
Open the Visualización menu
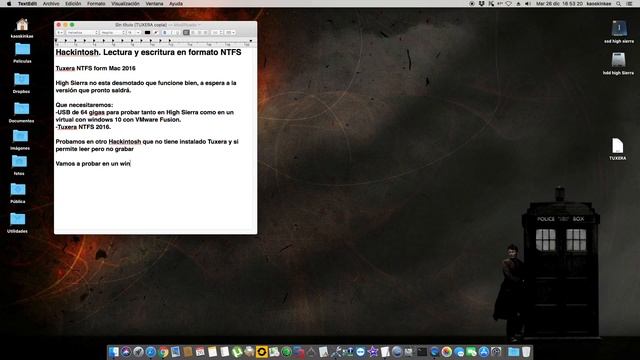tap(125, 4)
